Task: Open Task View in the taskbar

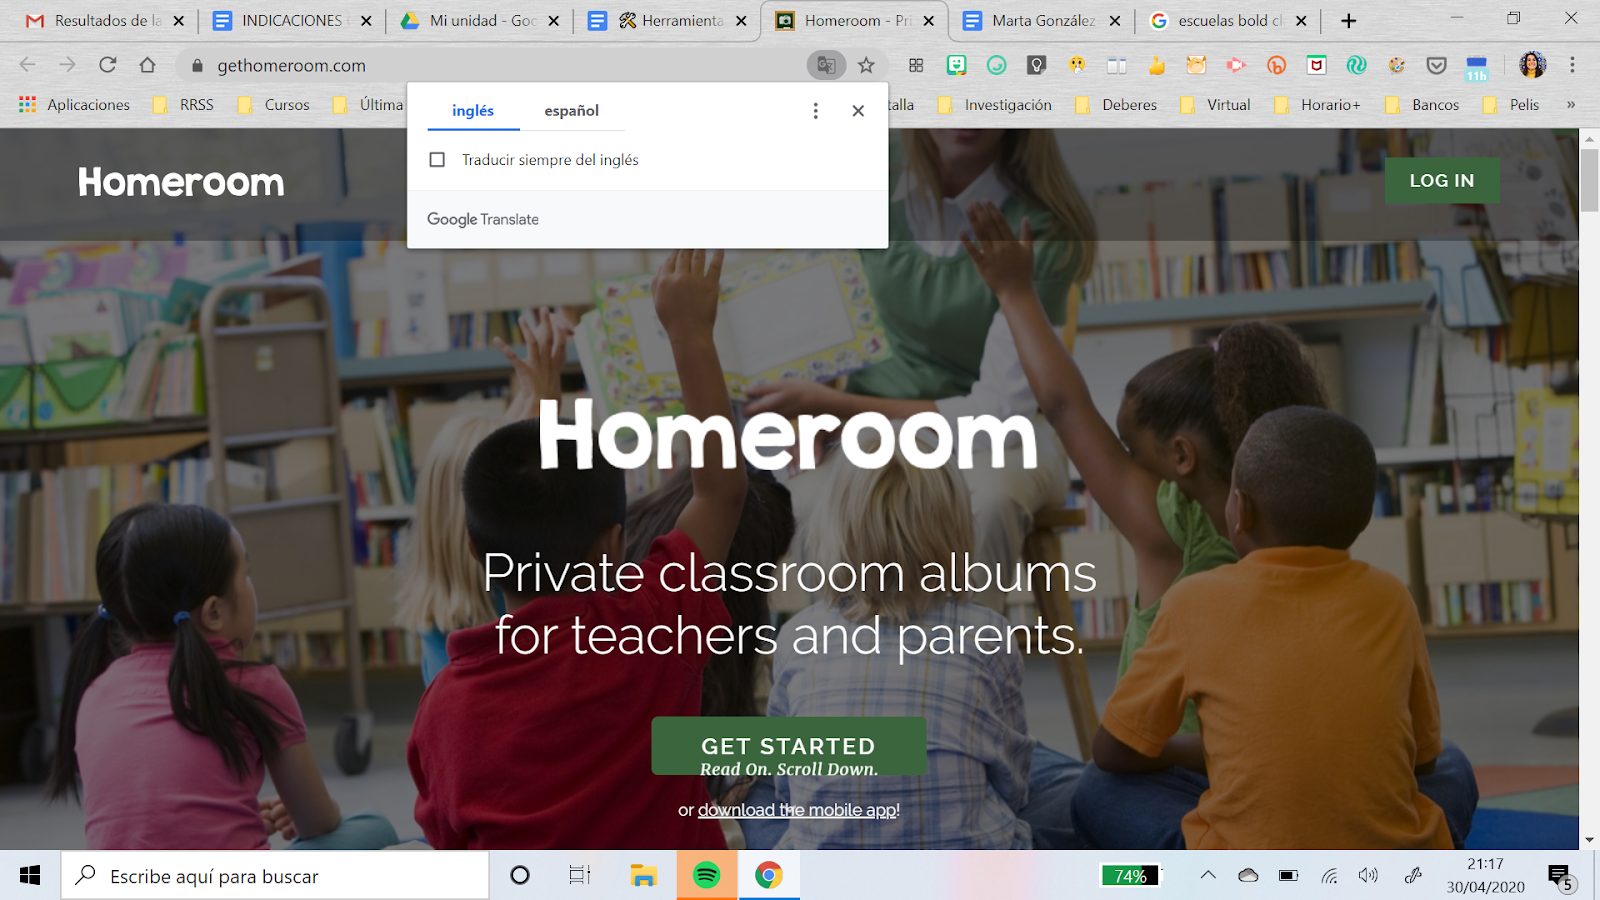Action: [580, 875]
